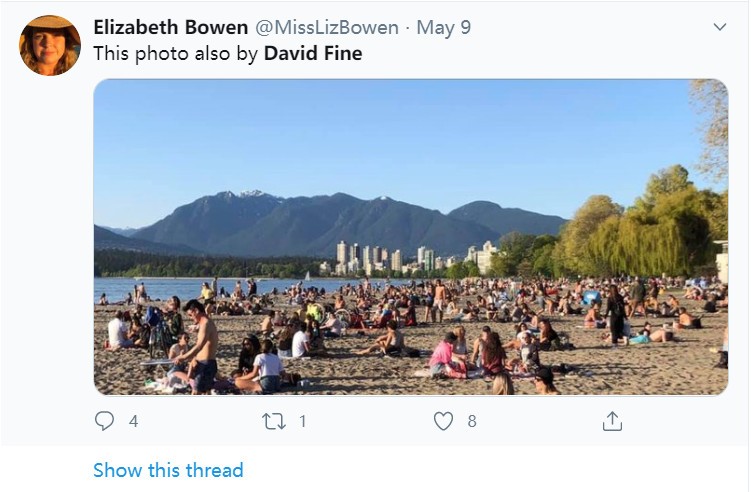Like the tweet with the heart icon
This screenshot has height=492, width=751.
[443, 421]
